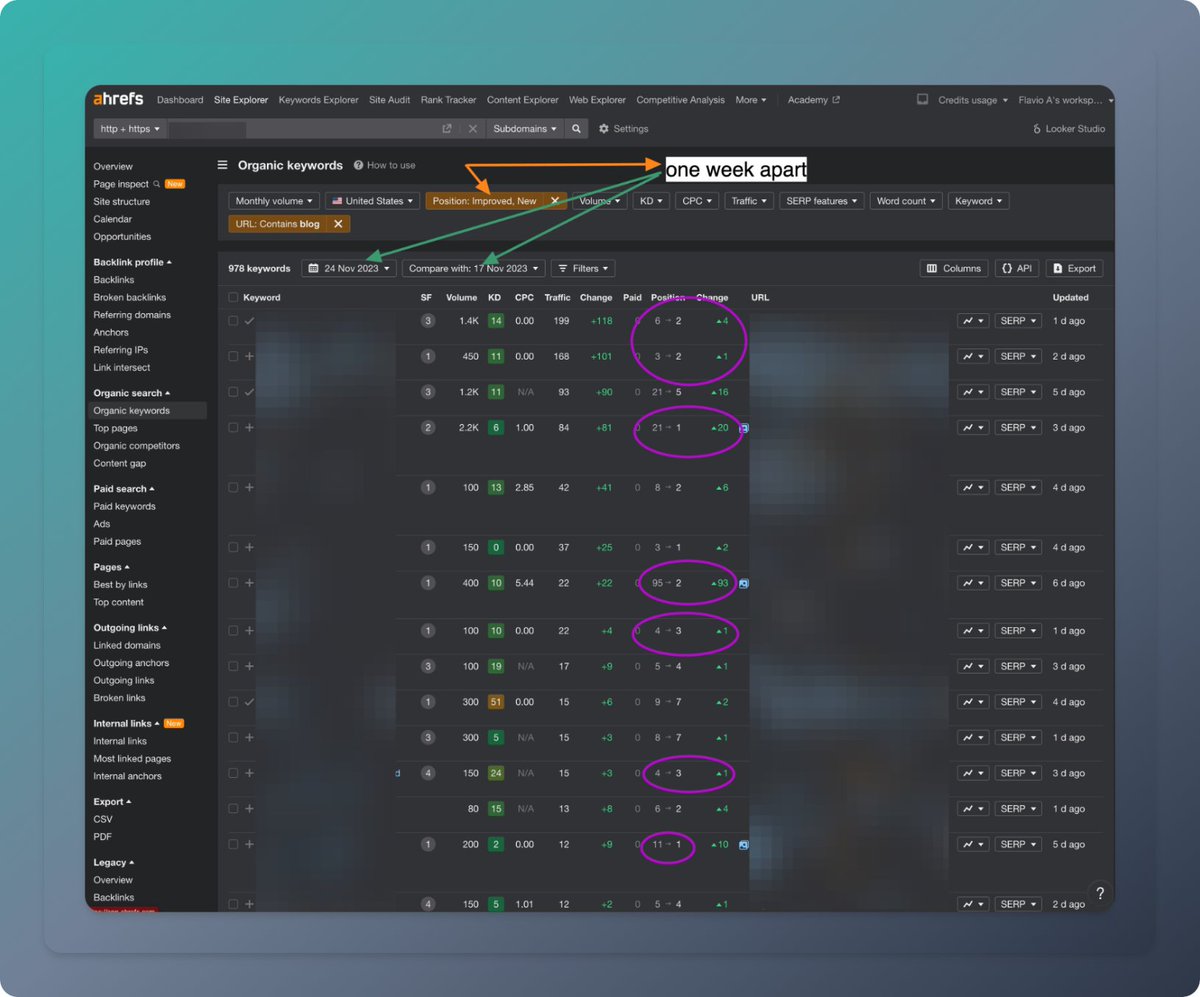The width and height of the screenshot is (1200, 997).
Task: Clear the domain search field
Action: (x=473, y=129)
